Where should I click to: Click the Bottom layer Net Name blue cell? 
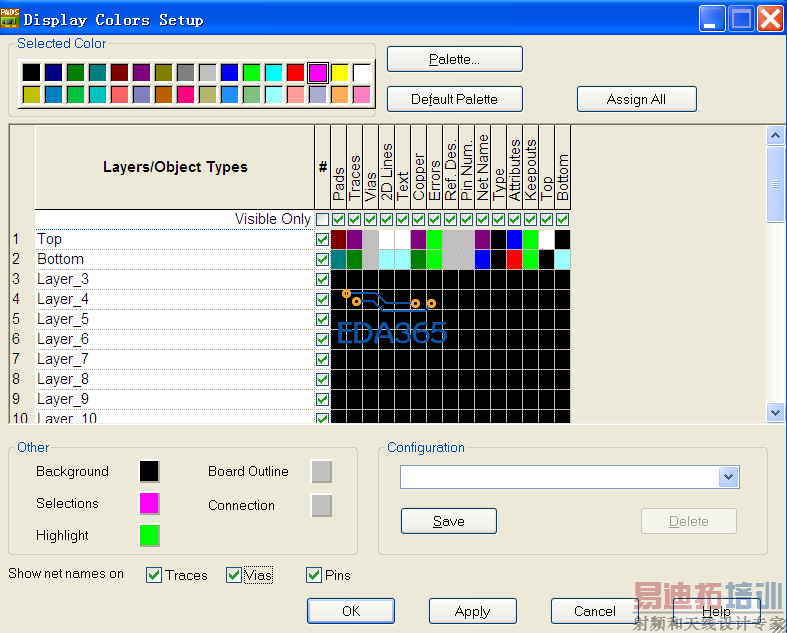[x=482, y=260]
